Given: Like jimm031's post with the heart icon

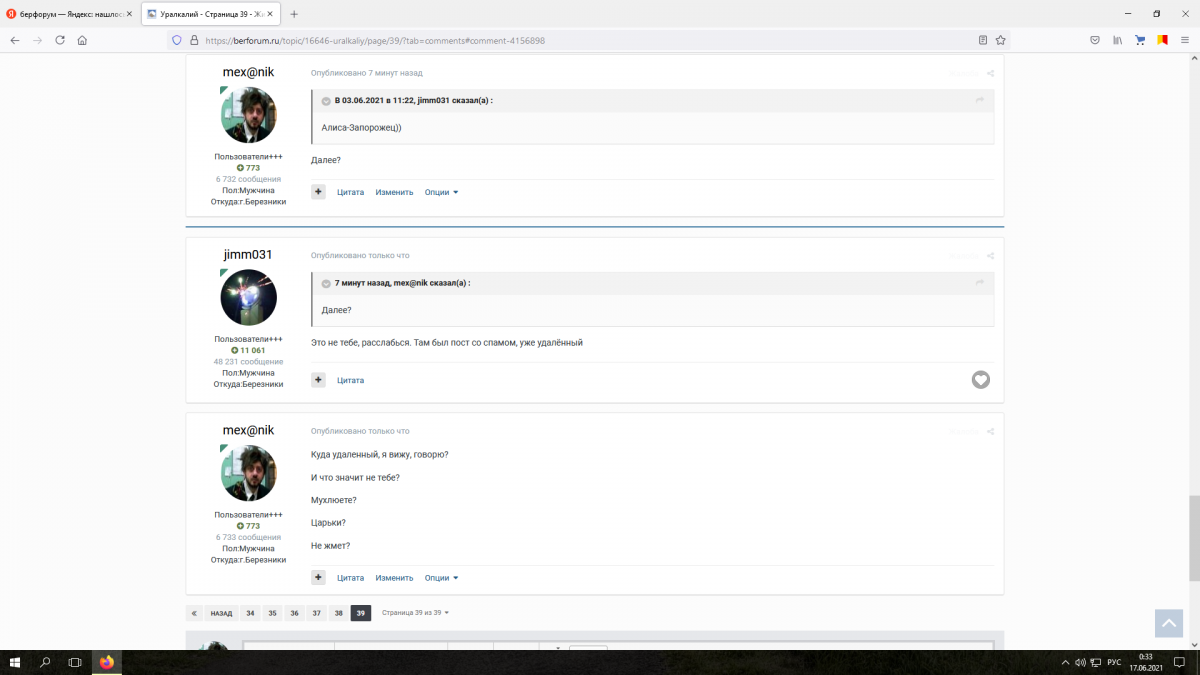Looking at the screenshot, I should point(981,380).
